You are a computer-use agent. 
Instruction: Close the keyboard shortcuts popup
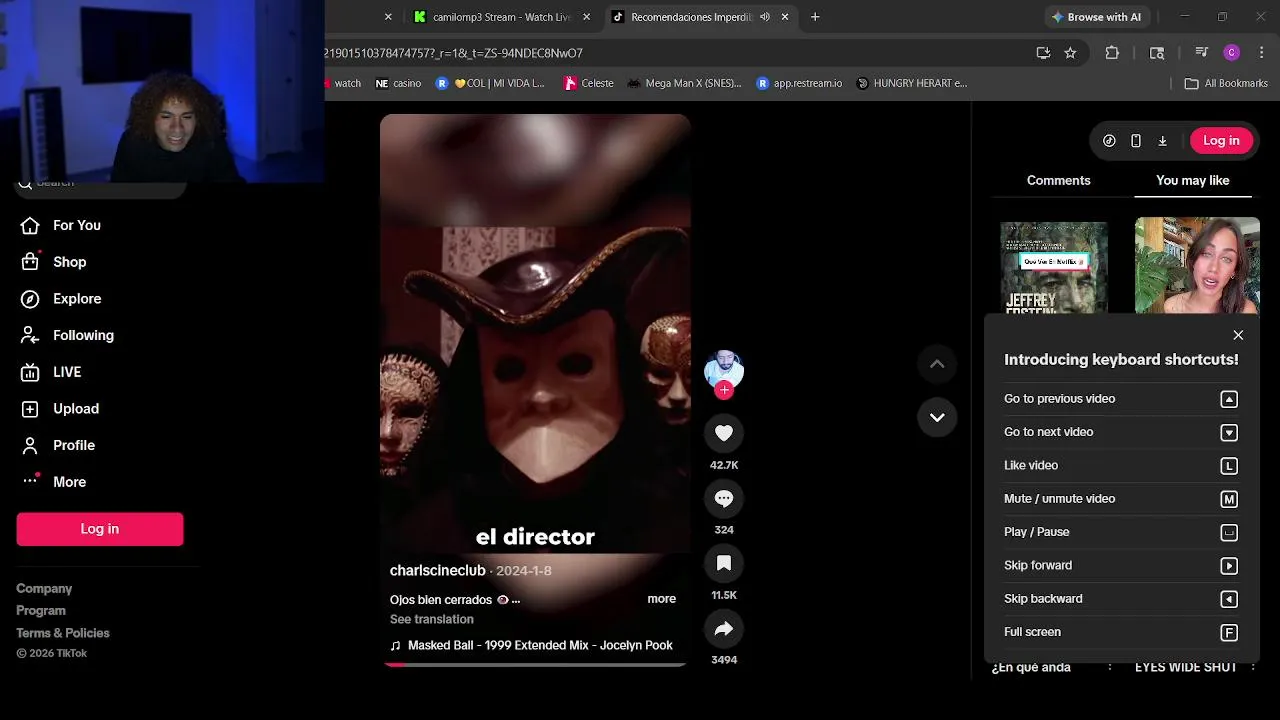tap(1238, 335)
